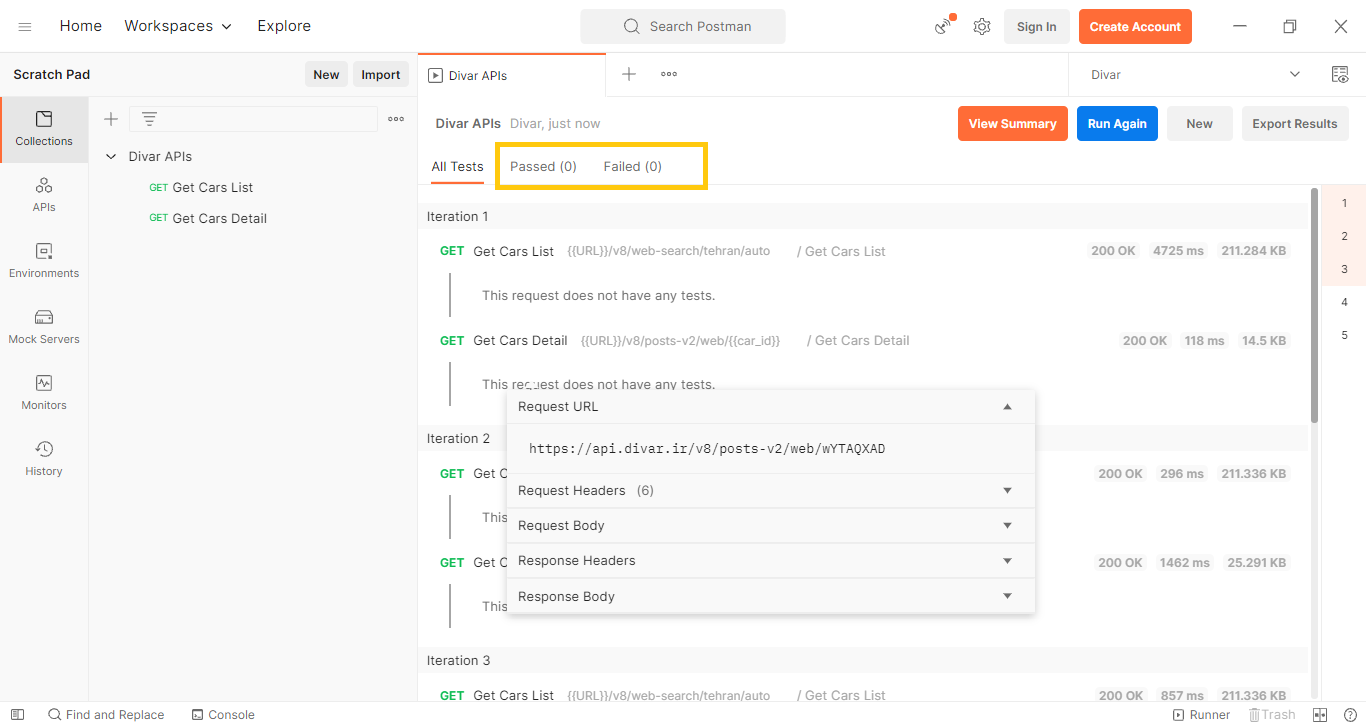This screenshot has height=727, width=1366.
Task: Click the View Summary button
Action: point(1013,124)
